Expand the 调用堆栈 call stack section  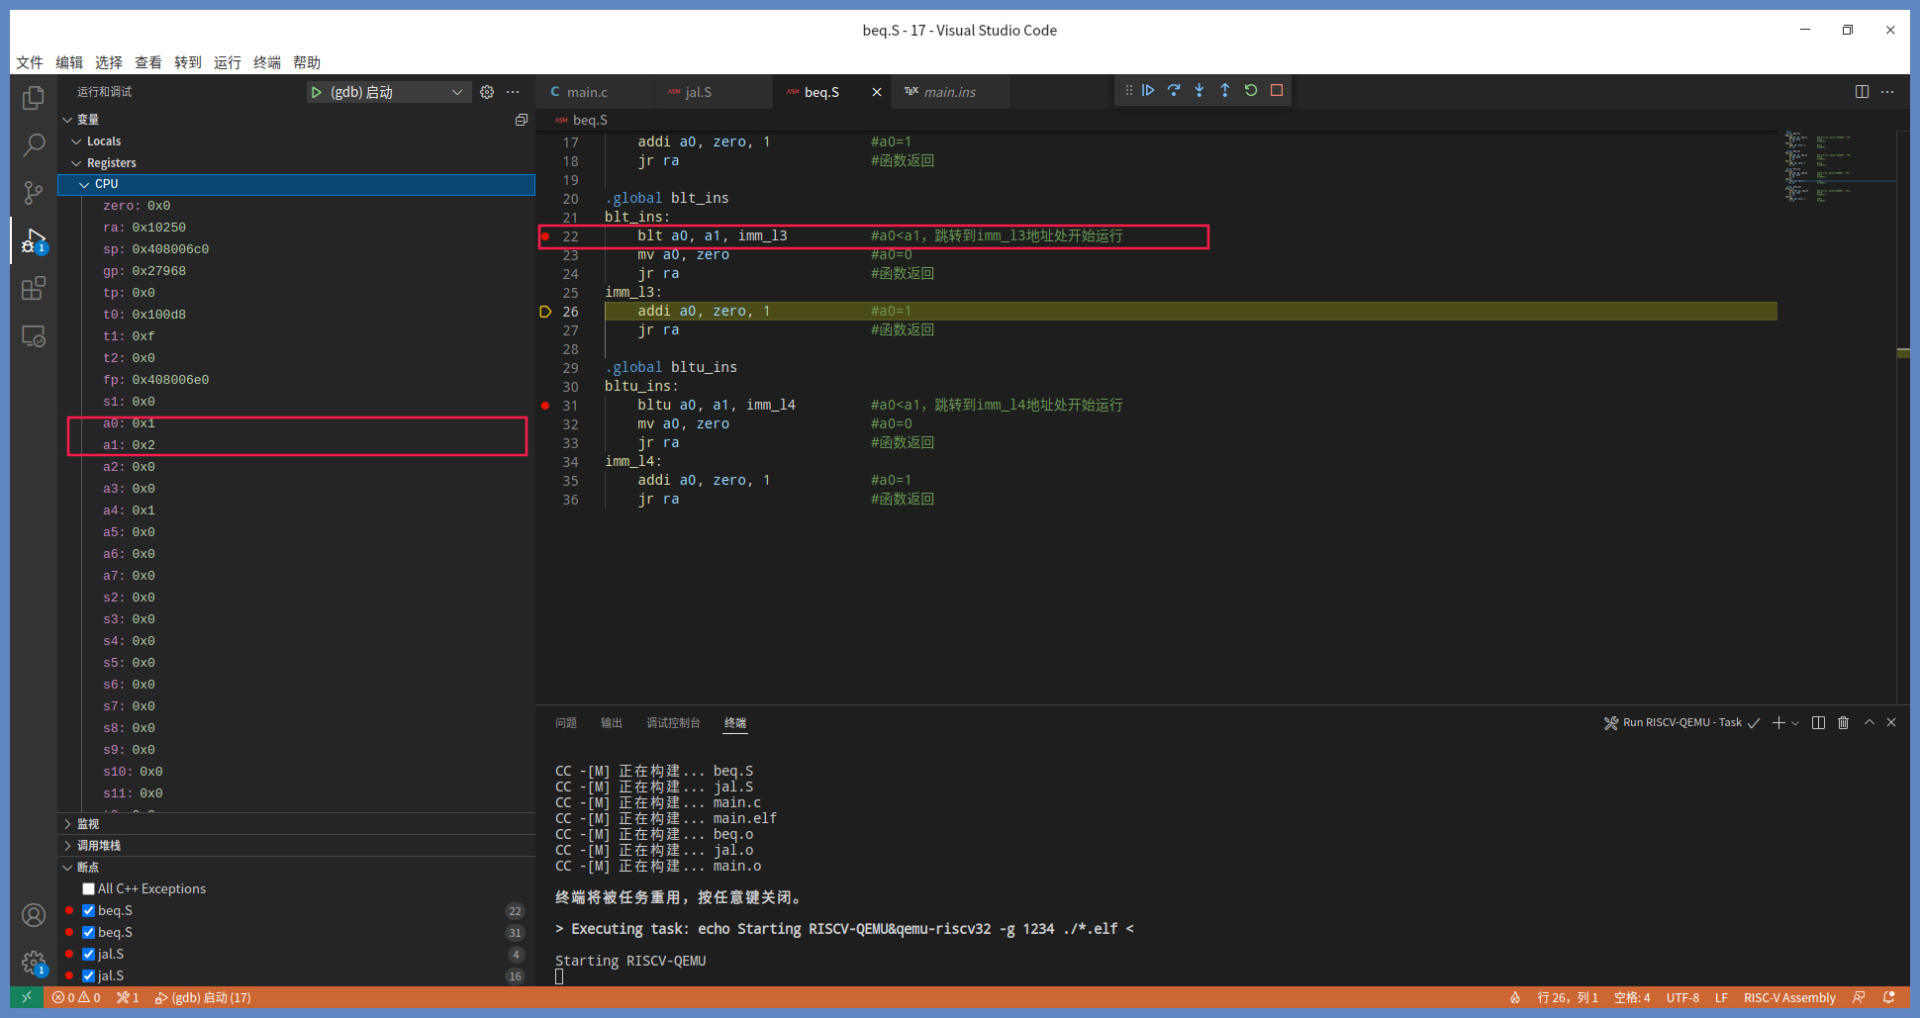tap(98, 846)
